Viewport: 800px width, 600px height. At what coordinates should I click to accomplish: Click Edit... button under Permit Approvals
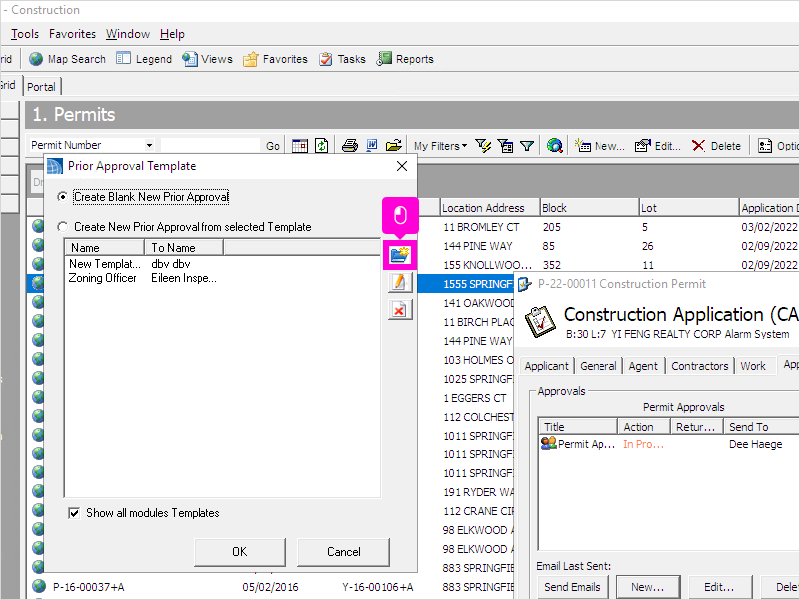point(719,587)
